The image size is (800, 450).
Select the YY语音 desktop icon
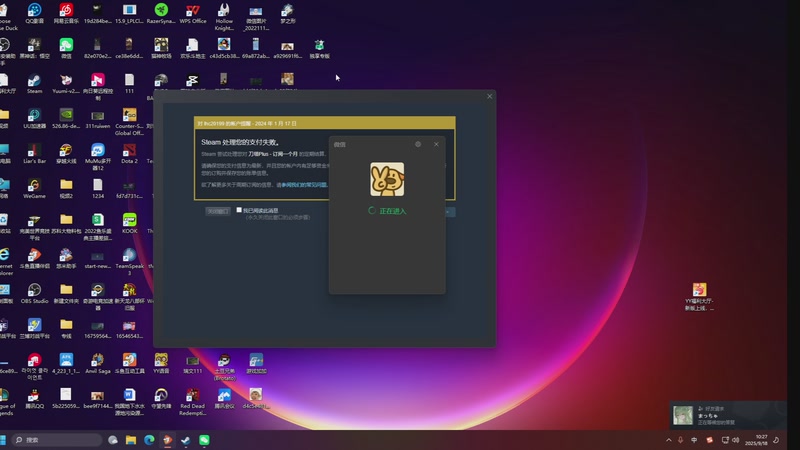[161, 363]
